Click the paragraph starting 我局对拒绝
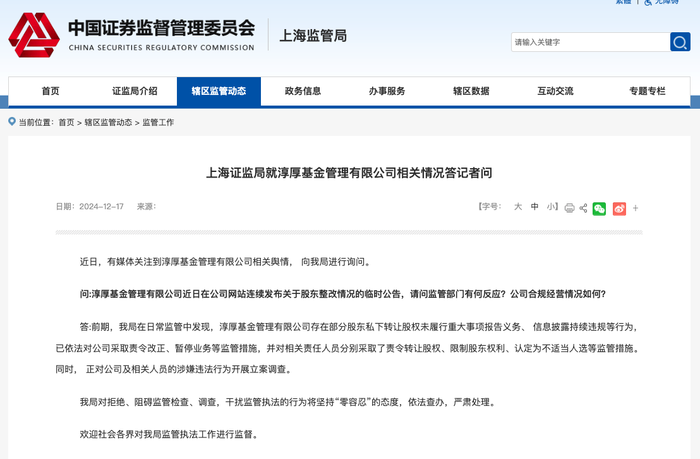This screenshot has height=459, width=700. pos(288,402)
